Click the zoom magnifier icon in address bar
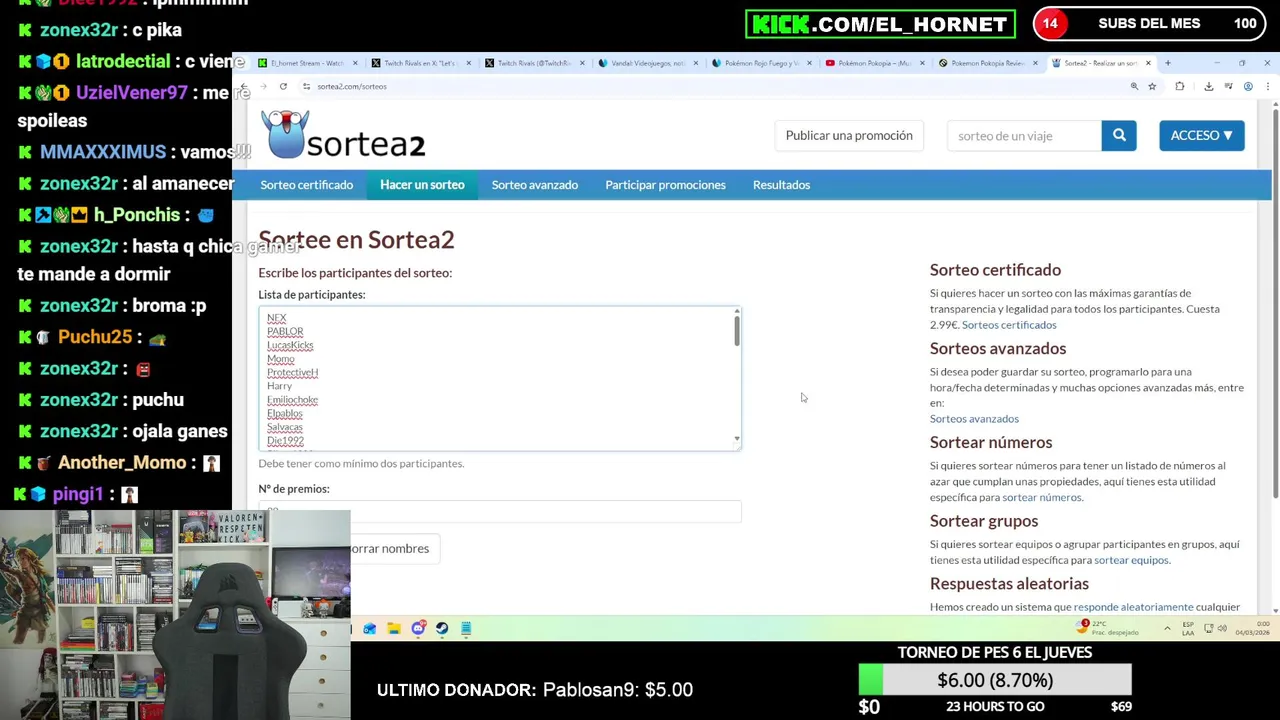The width and height of the screenshot is (1280, 720). coord(1134,86)
